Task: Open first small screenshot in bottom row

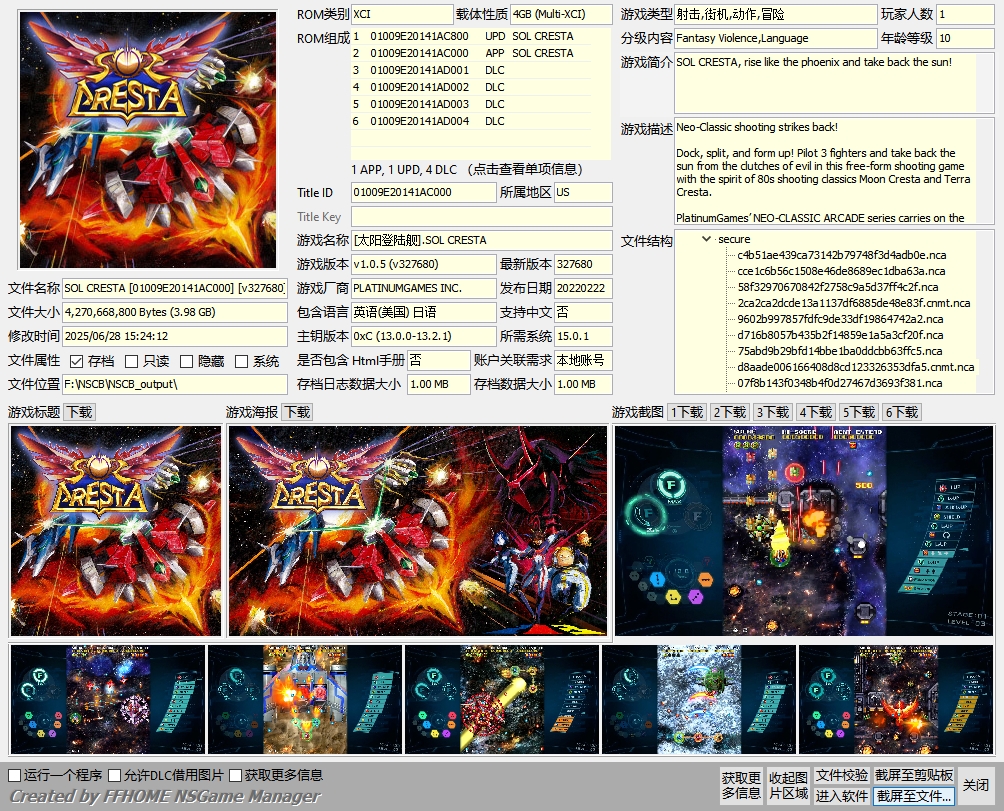Action: coord(108,699)
